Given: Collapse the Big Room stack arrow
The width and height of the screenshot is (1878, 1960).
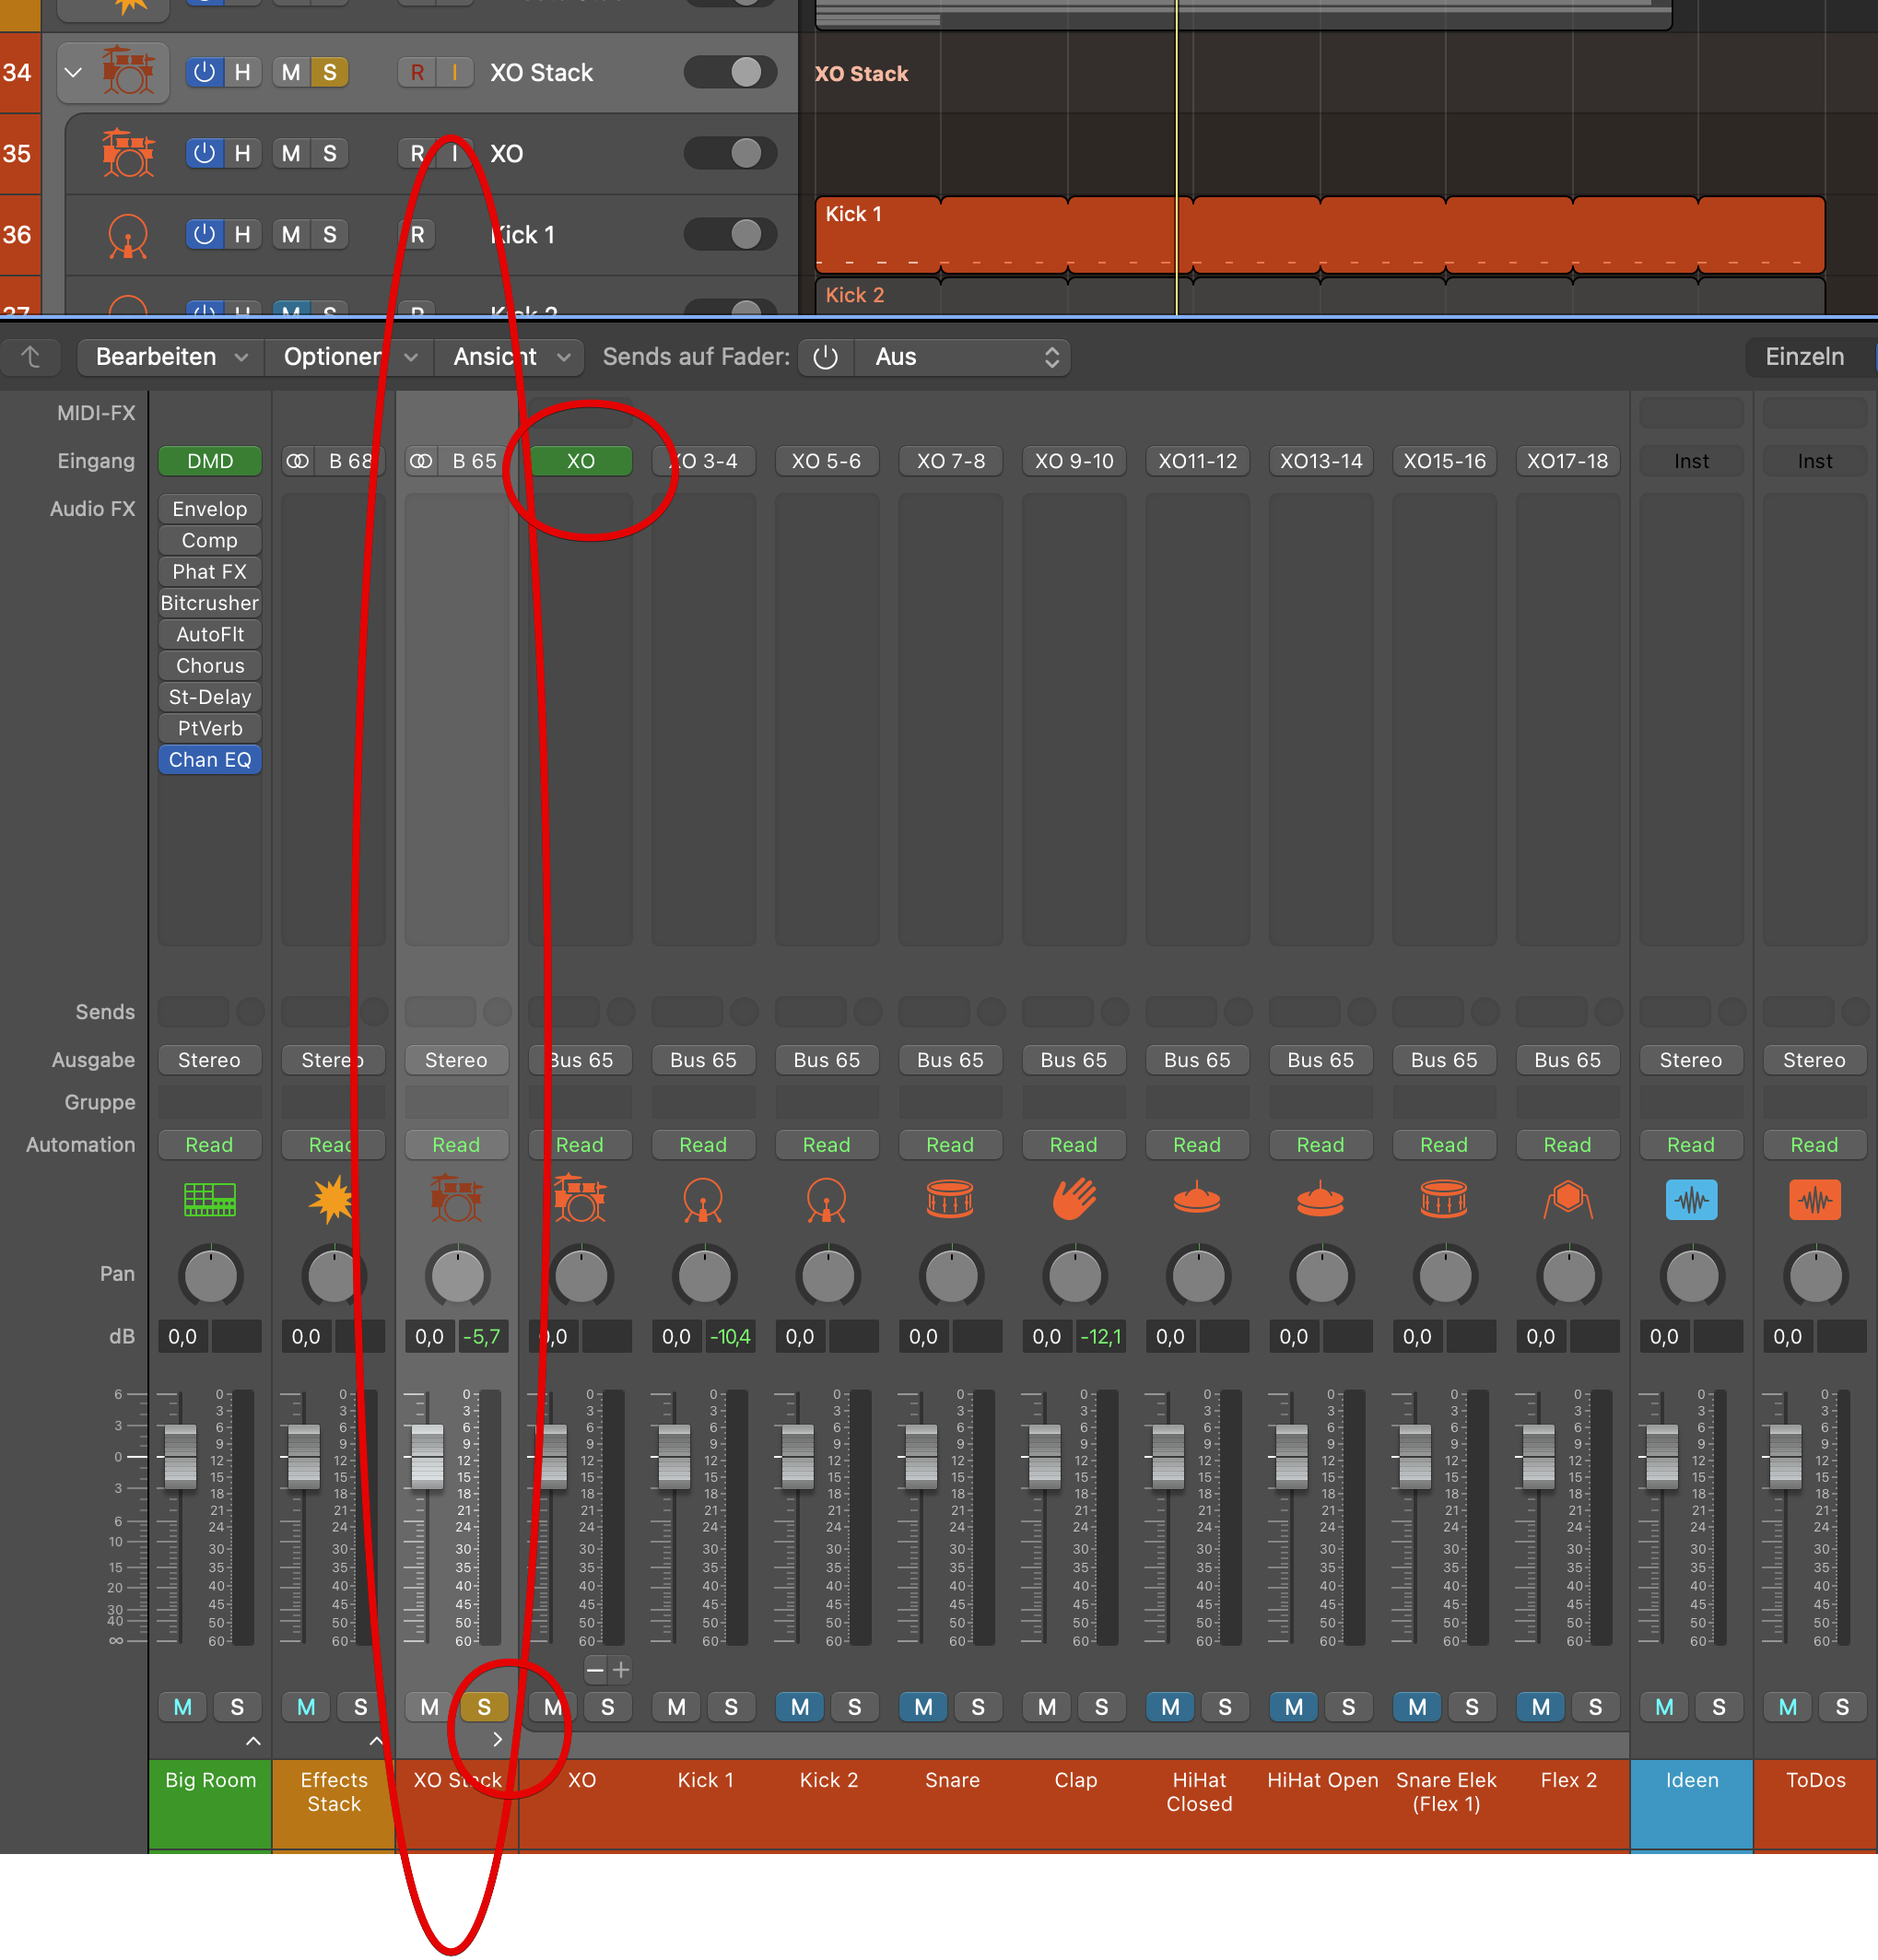Looking at the screenshot, I should [x=254, y=1741].
